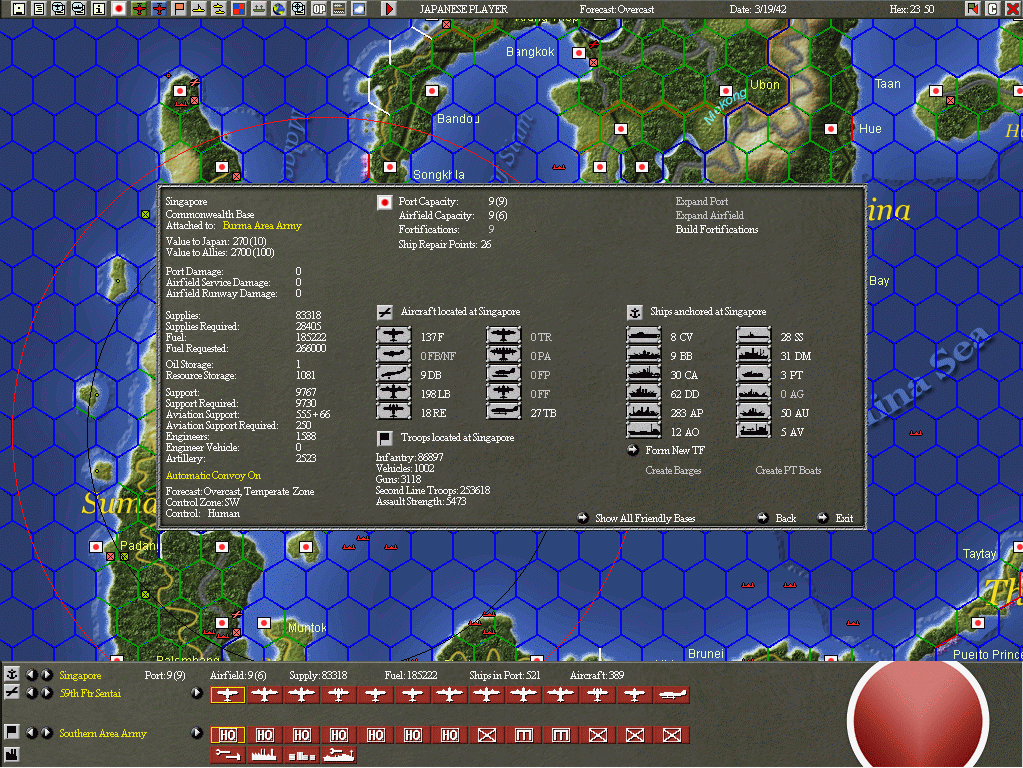Select the 12 AO oiler ship icon
This screenshot has height=768, width=1023.
tap(643, 431)
